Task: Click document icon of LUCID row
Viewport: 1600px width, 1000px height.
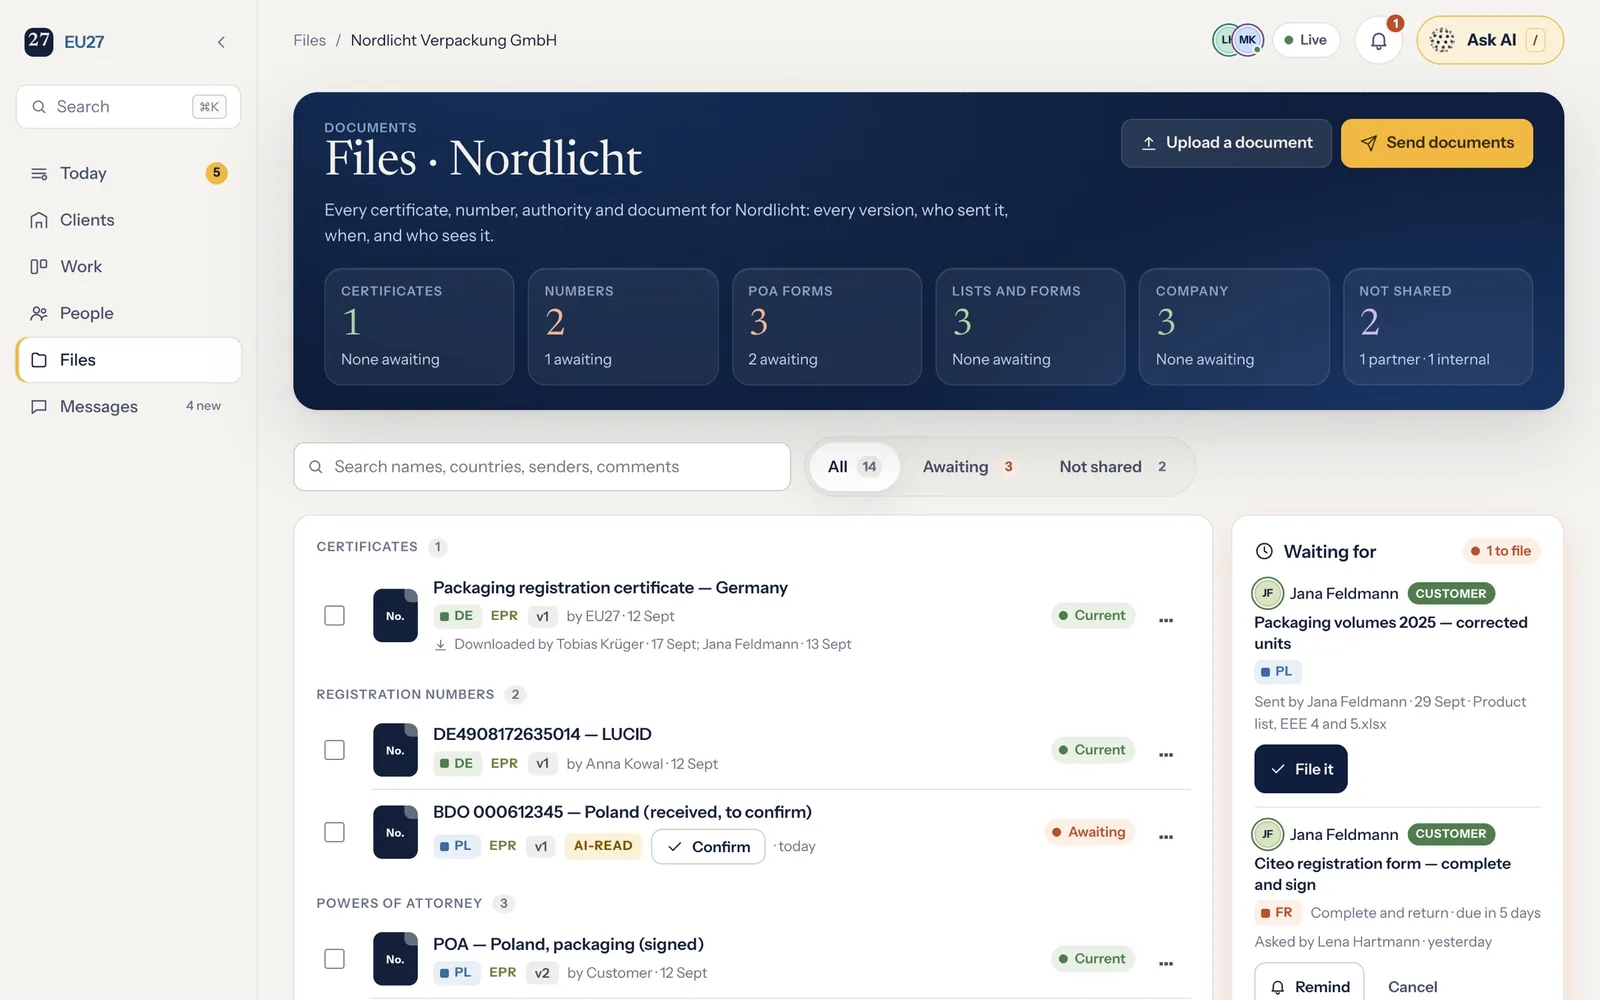Action: click(395, 750)
